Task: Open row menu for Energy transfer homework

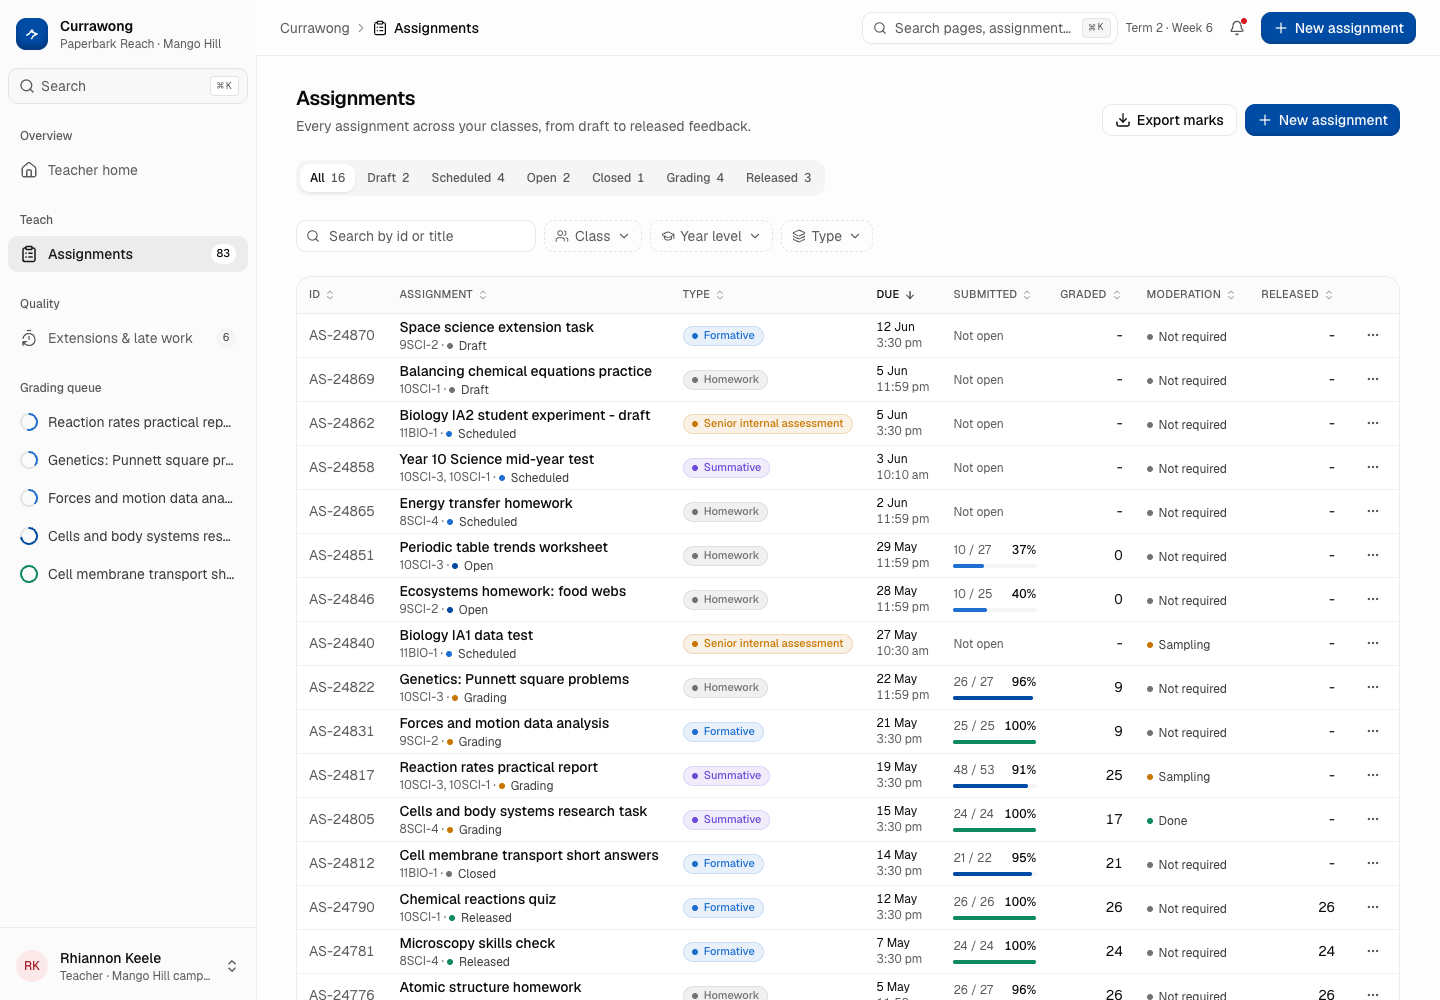Action: 1373,511
